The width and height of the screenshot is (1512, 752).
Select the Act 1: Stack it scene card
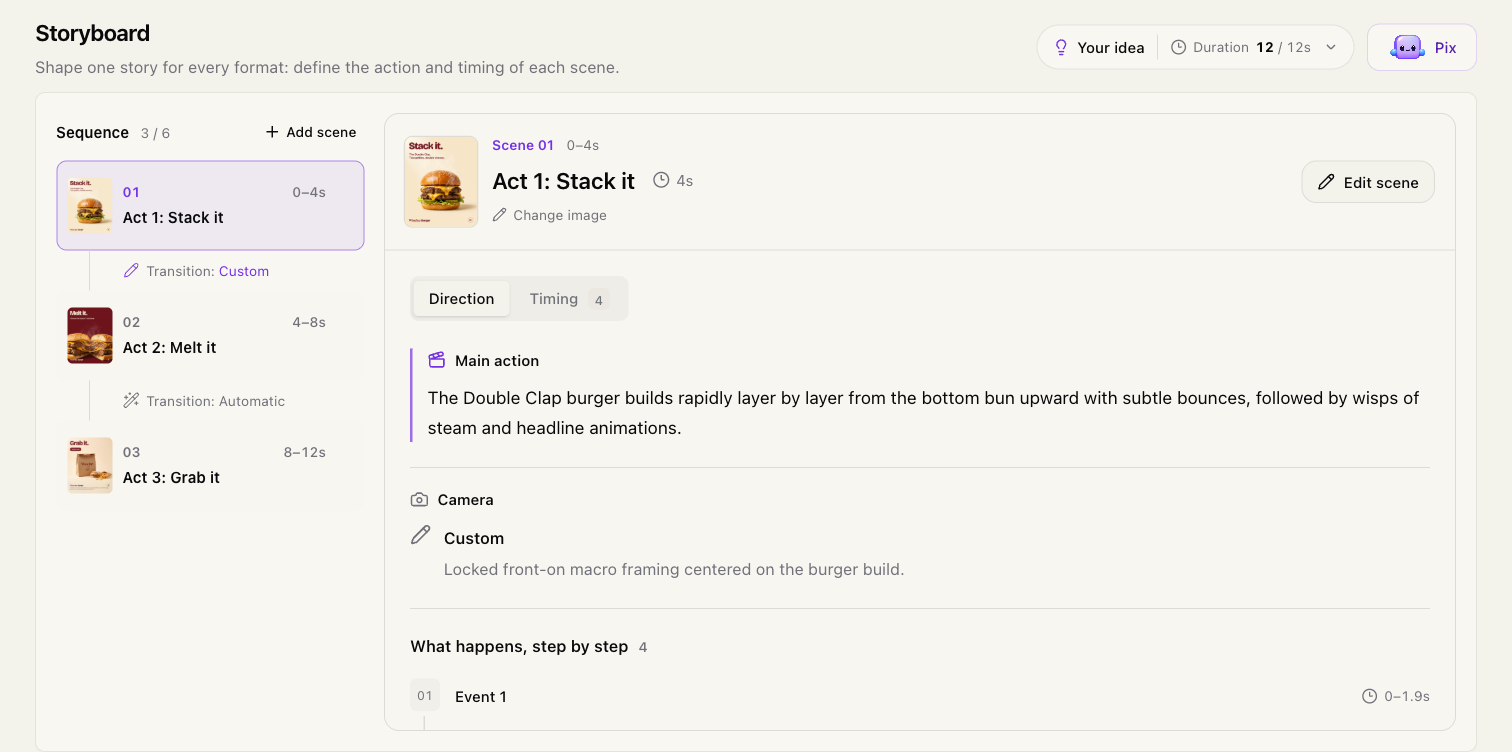[210, 205]
